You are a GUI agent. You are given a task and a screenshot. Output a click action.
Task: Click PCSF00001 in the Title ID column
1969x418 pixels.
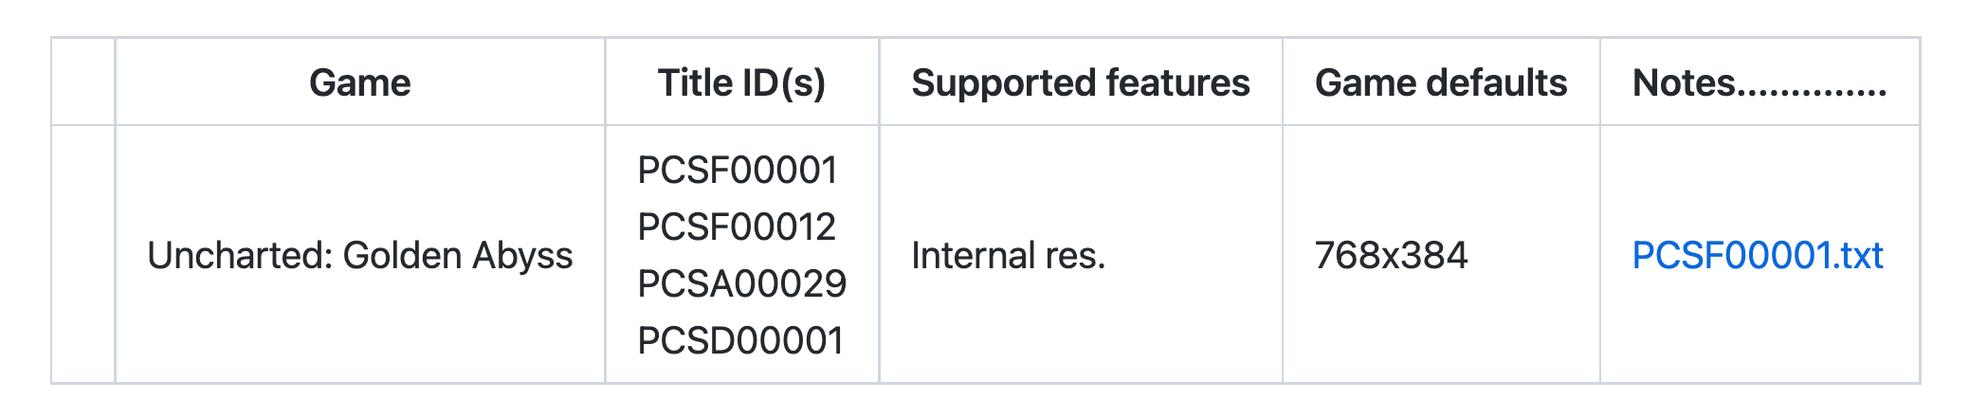[737, 170]
